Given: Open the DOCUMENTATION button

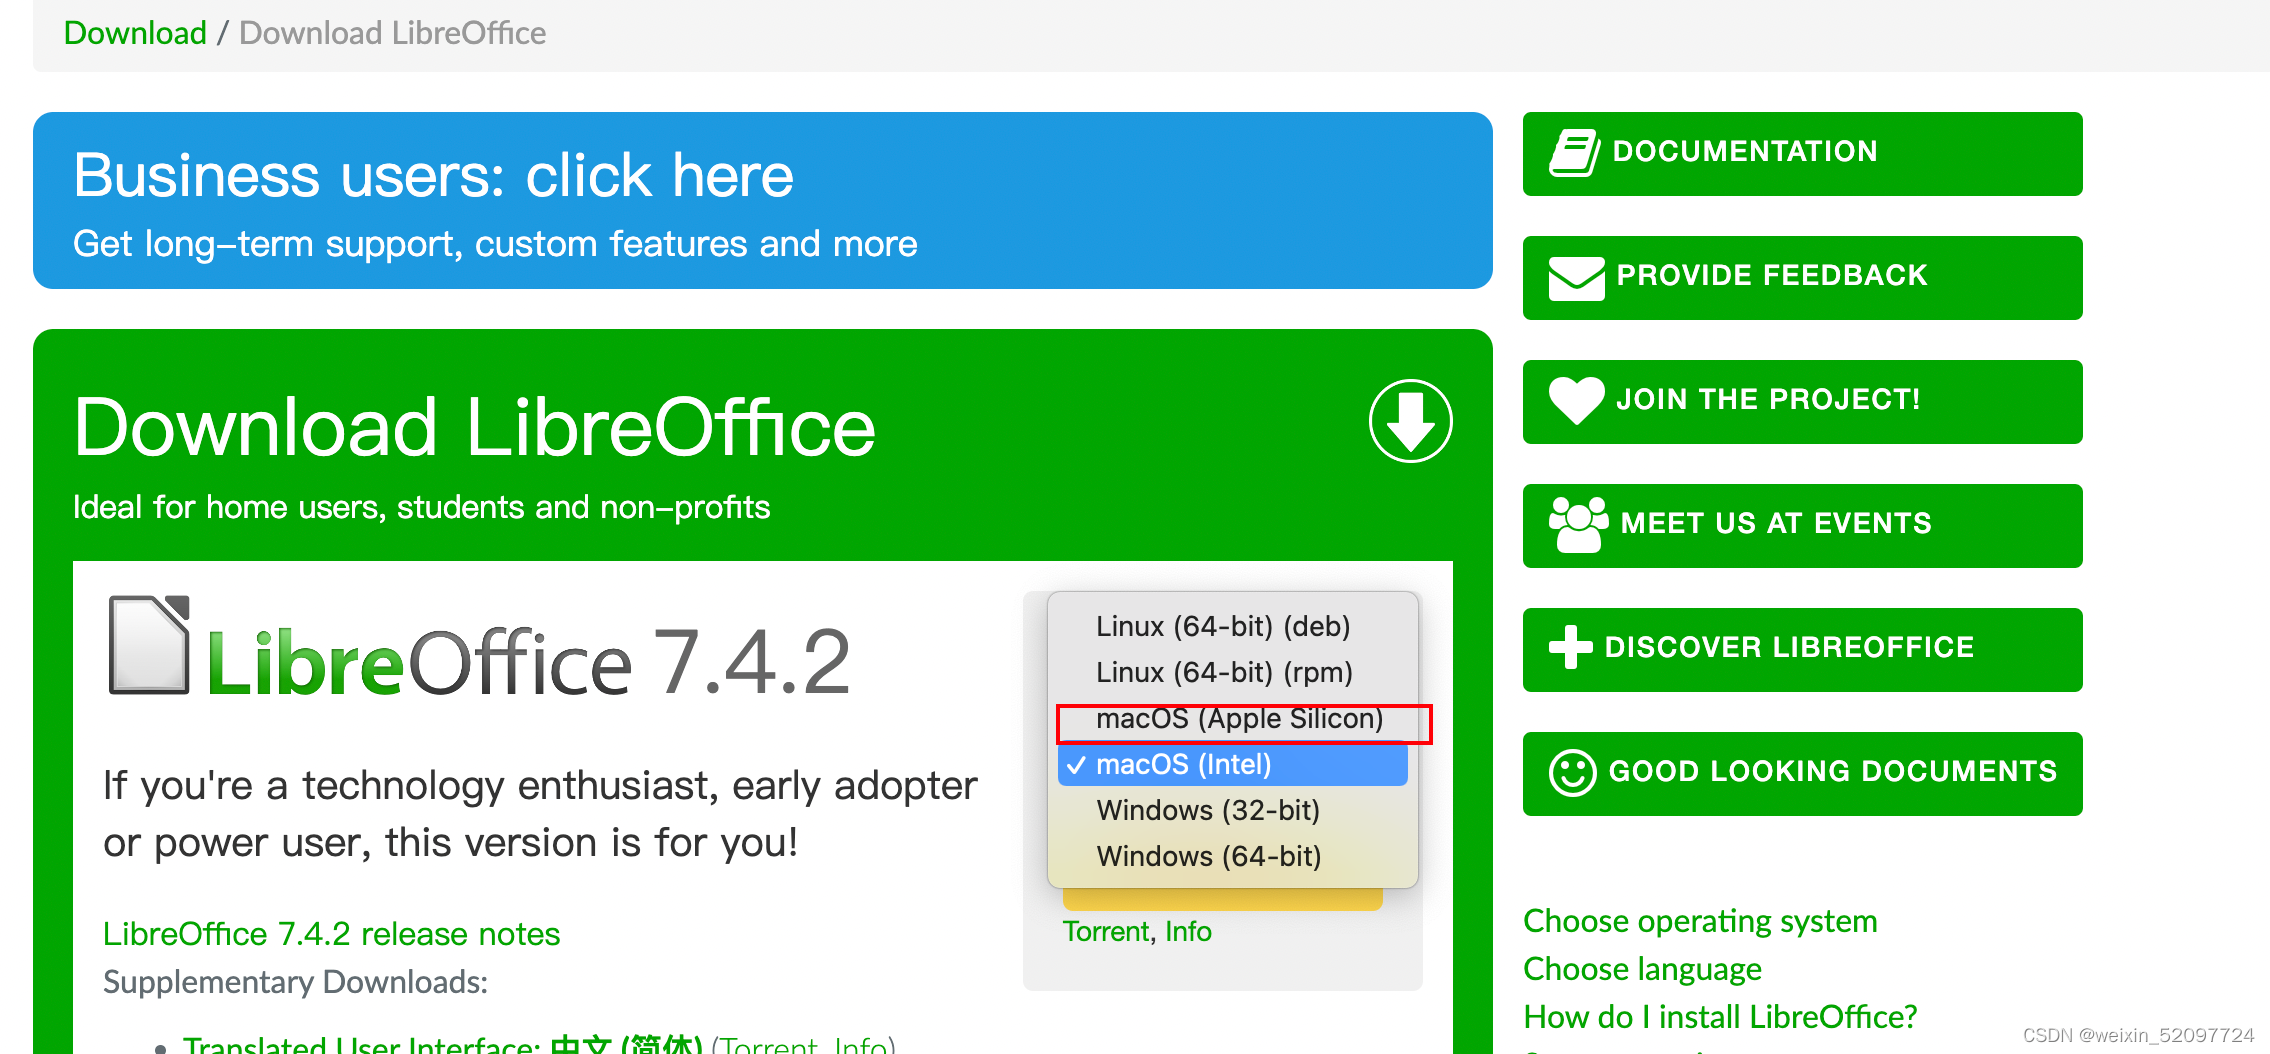Looking at the screenshot, I should pos(1802,154).
